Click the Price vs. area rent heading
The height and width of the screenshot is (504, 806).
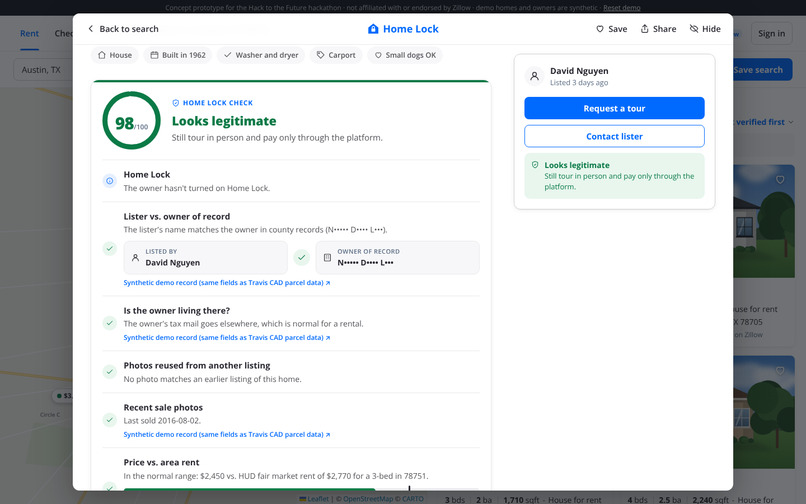pos(161,462)
